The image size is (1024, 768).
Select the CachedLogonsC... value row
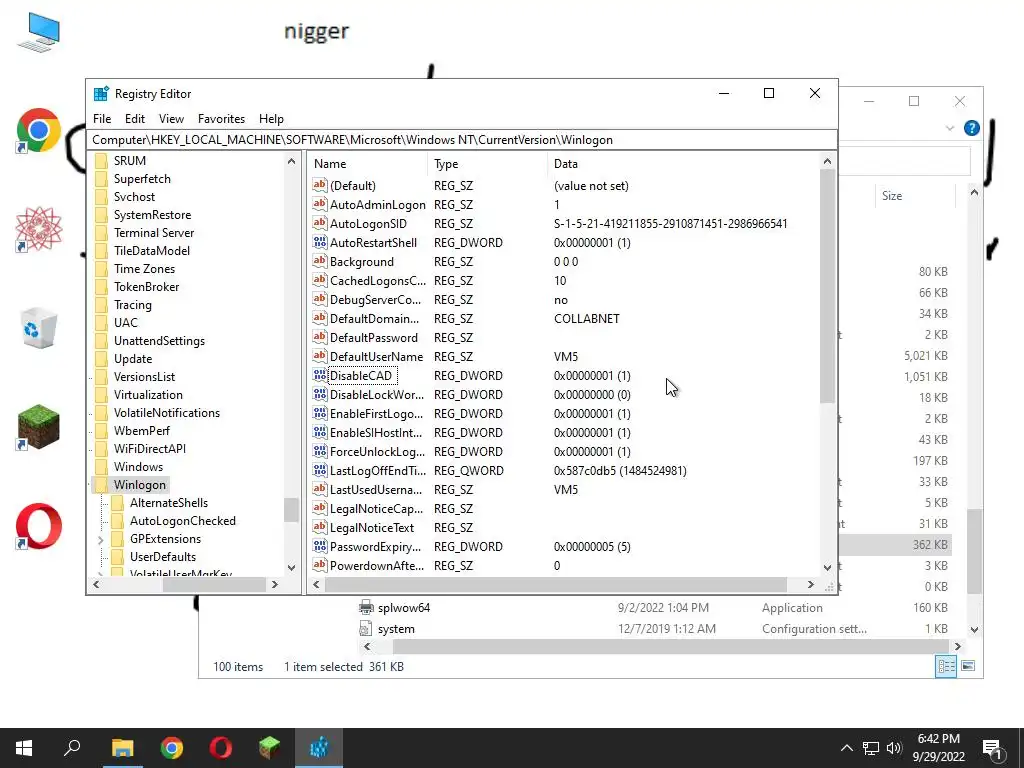(565, 280)
